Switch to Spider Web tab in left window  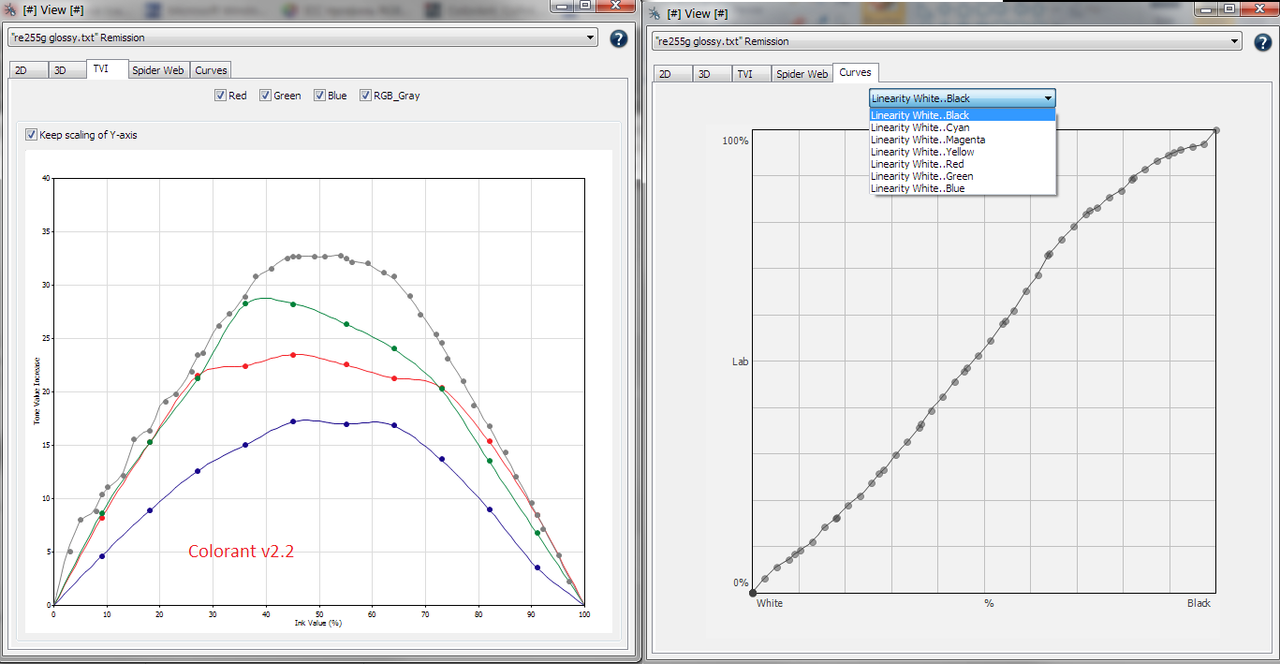click(x=158, y=70)
